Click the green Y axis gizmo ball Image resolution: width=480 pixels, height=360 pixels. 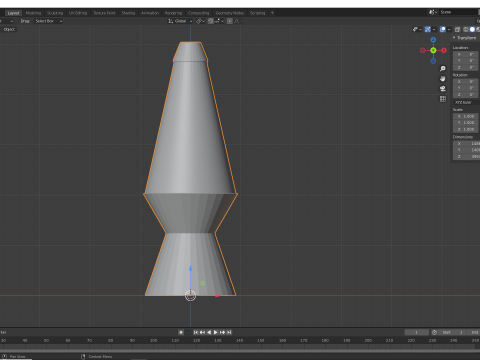click(433, 50)
